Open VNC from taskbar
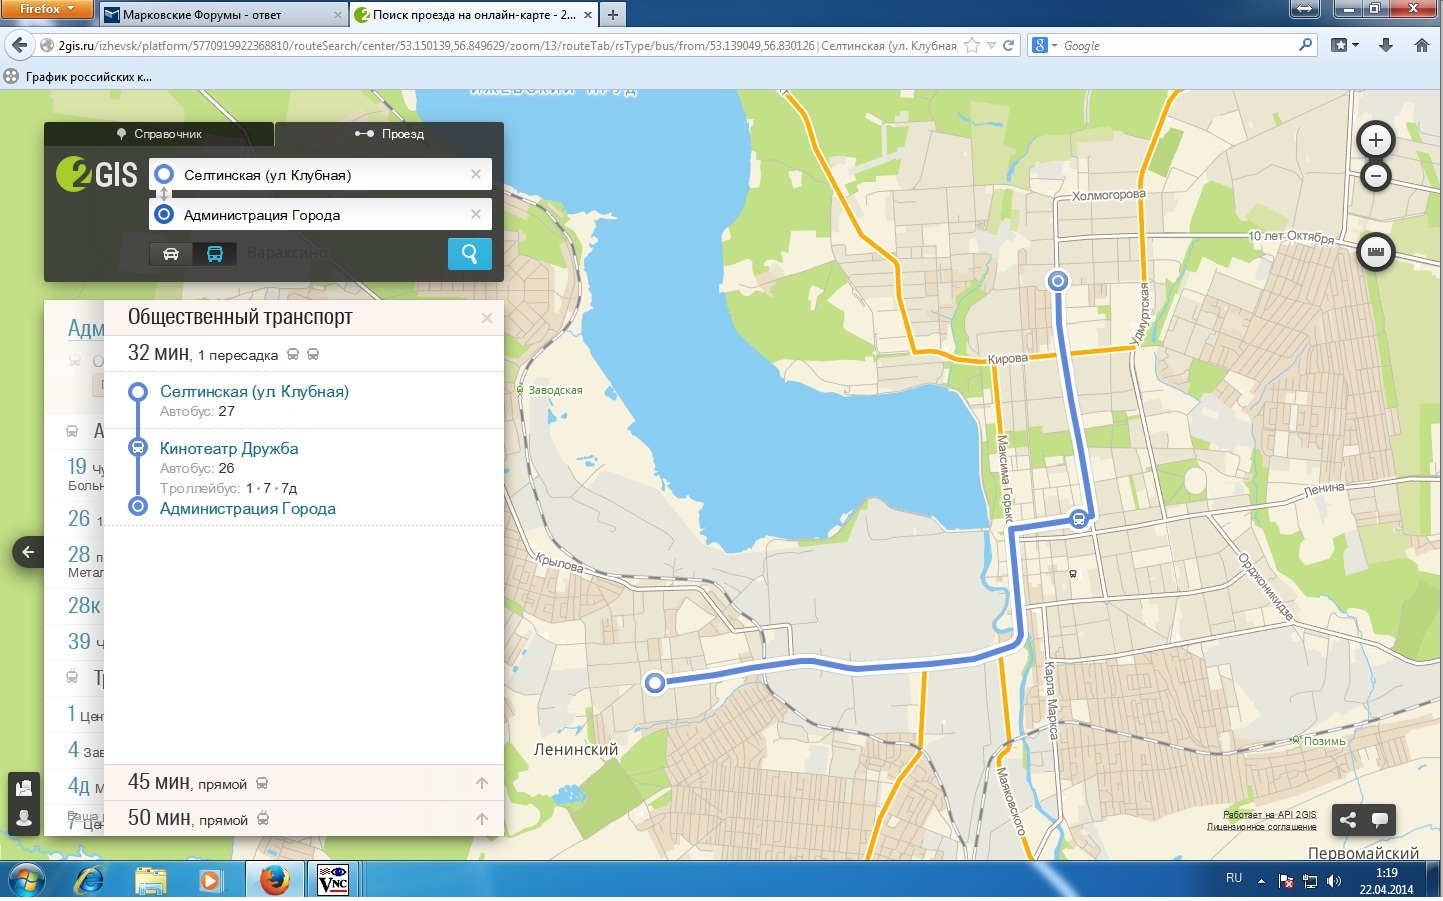 tap(333, 880)
